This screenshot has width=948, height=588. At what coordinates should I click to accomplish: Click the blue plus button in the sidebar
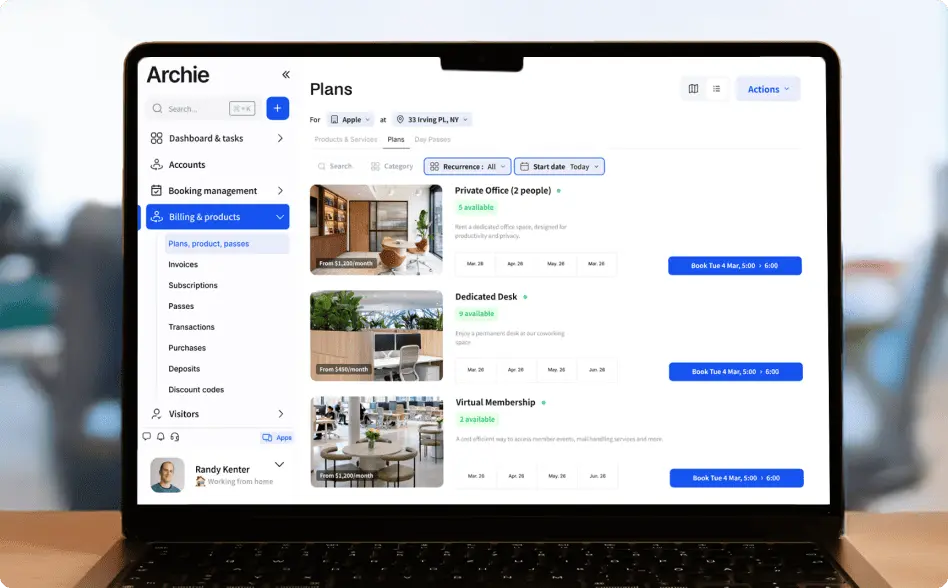pos(277,108)
